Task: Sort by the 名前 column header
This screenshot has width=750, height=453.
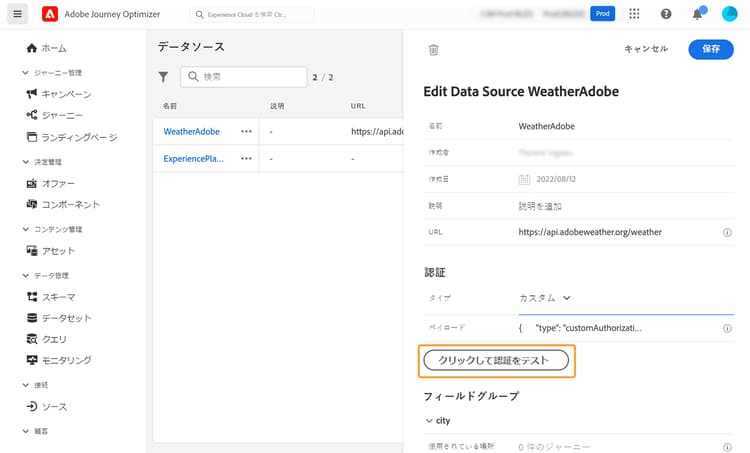Action: (x=169, y=106)
